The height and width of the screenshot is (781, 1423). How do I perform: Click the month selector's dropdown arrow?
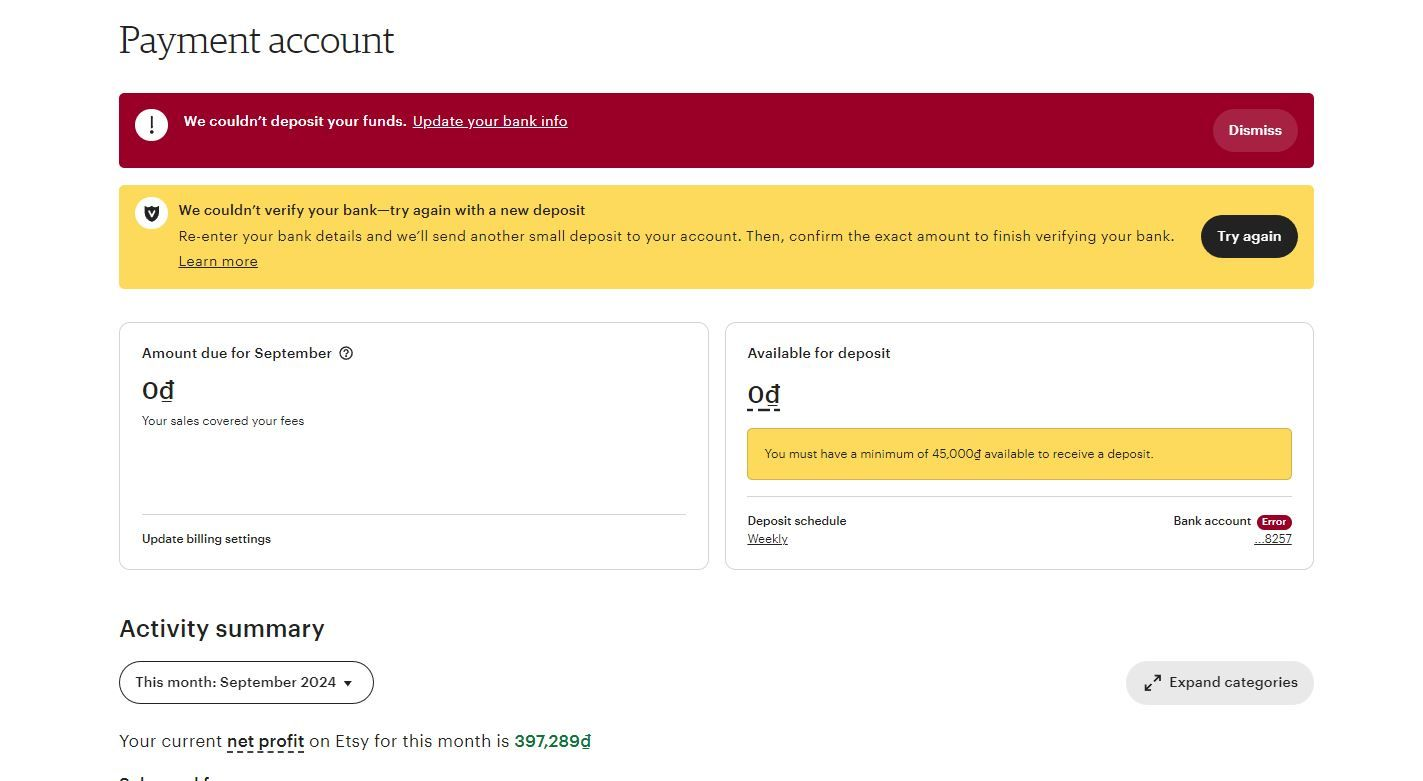click(x=348, y=683)
